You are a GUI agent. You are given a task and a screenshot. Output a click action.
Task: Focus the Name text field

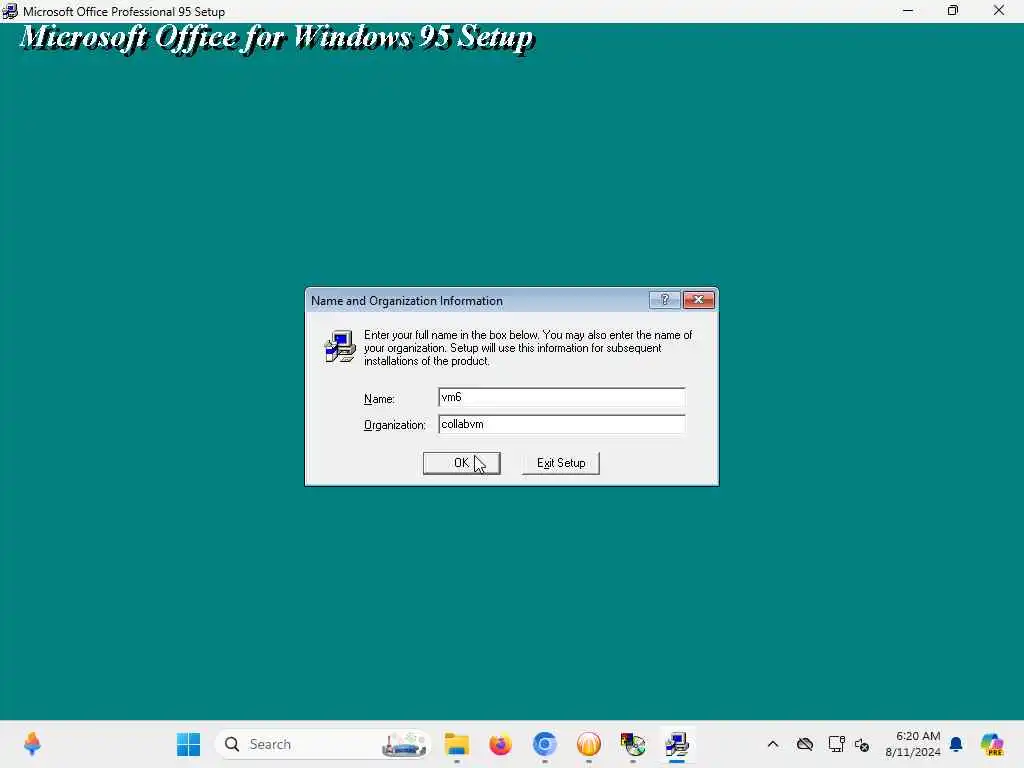point(562,397)
